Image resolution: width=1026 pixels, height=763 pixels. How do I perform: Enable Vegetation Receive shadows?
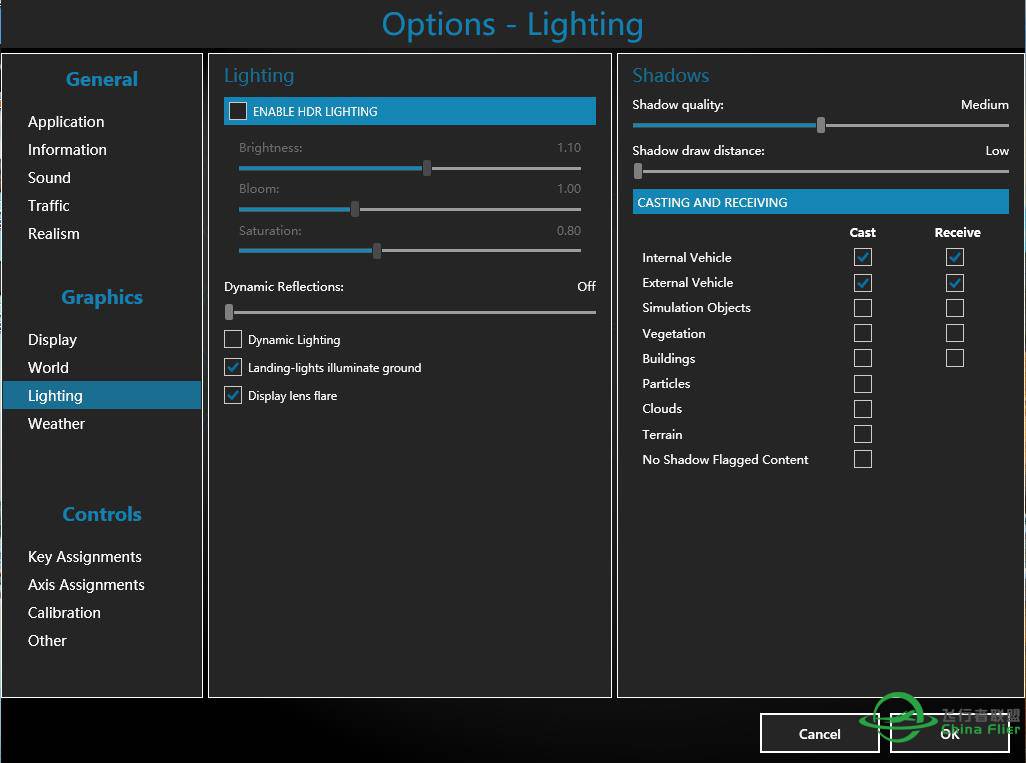pyautogui.click(x=955, y=333)
